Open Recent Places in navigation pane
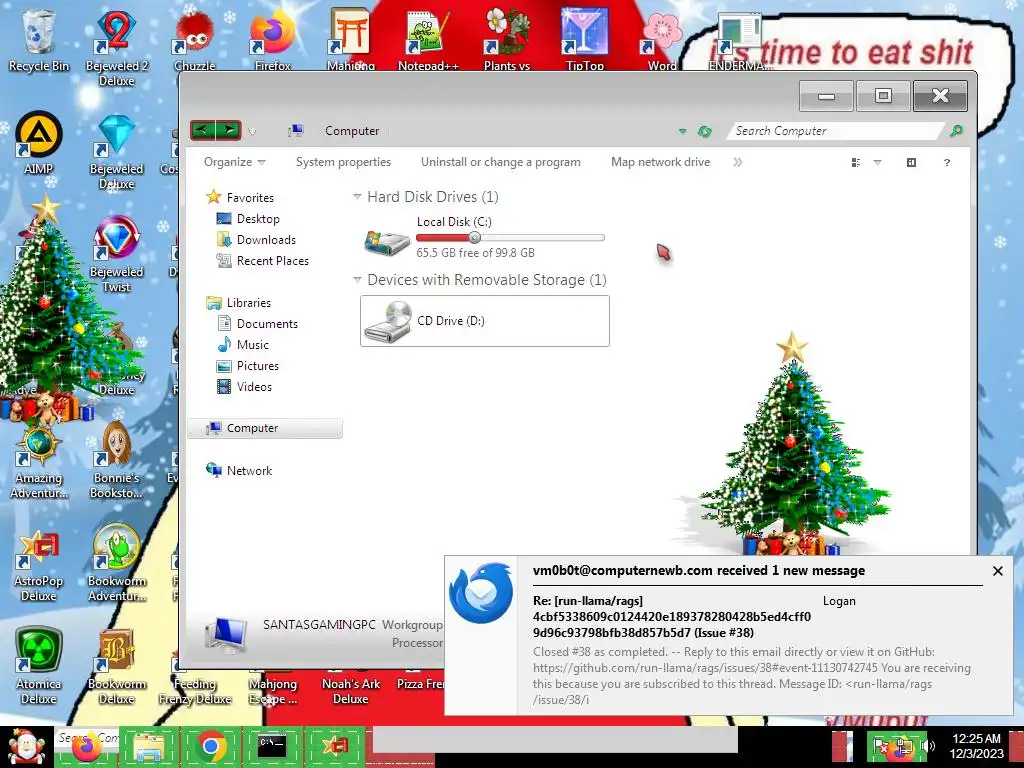1024x768 pixels. pyautogui.click(x=263, y=261)
